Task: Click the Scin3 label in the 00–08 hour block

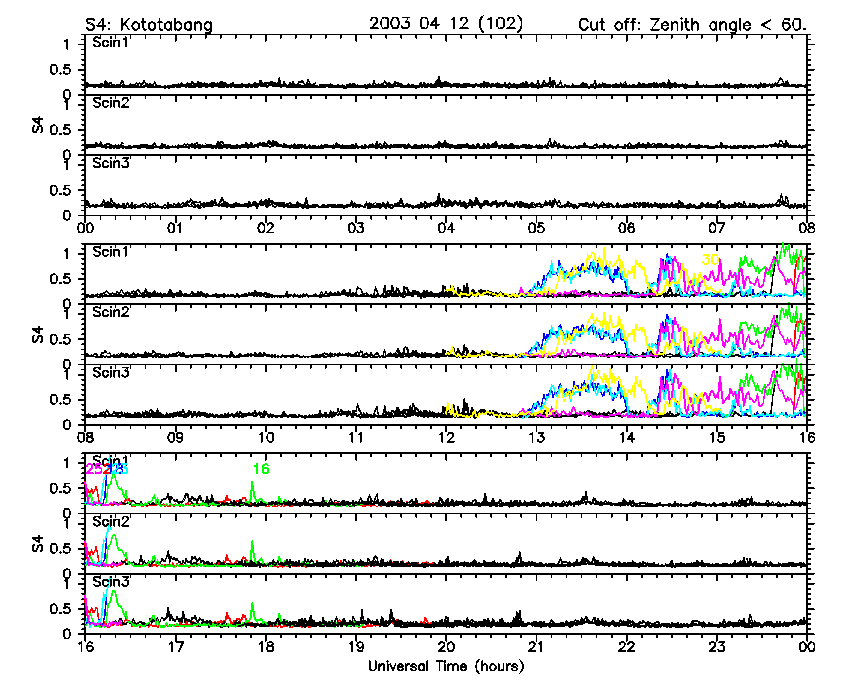Action: coord(111,163)
